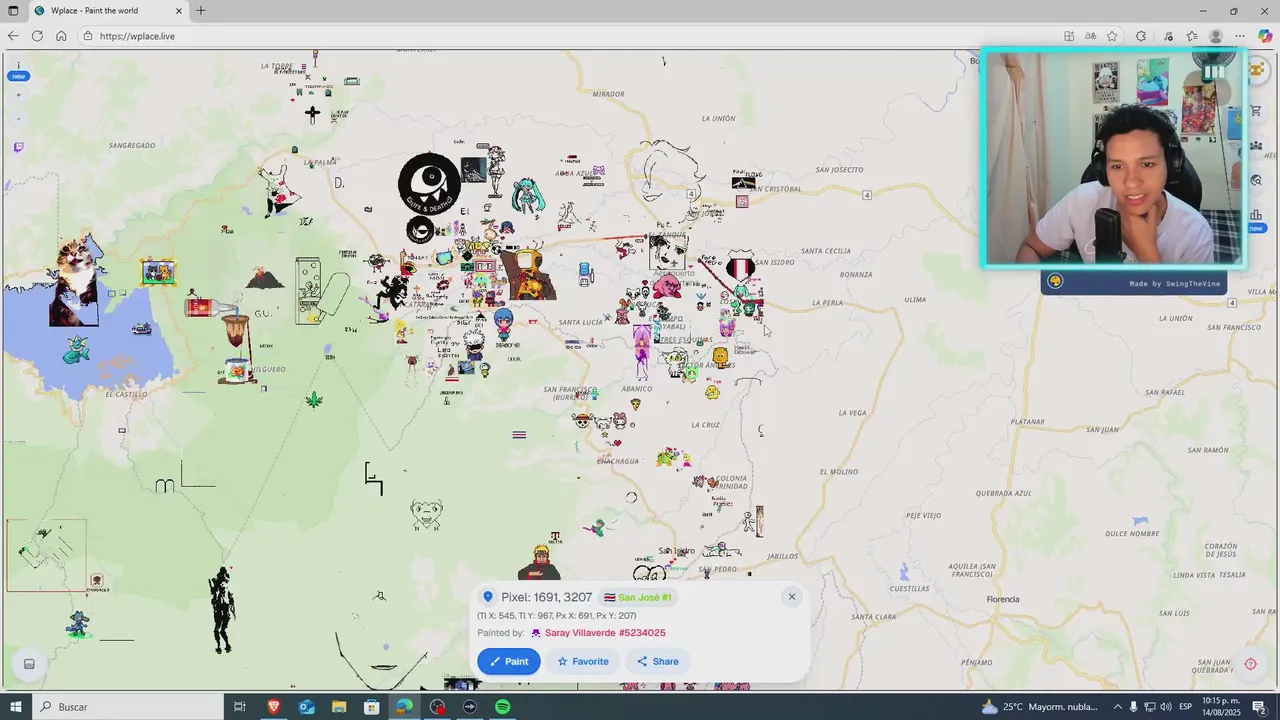The image size is (1280, 720).
Task: Click the locate-me target icon
Action: coord(1250,664)
